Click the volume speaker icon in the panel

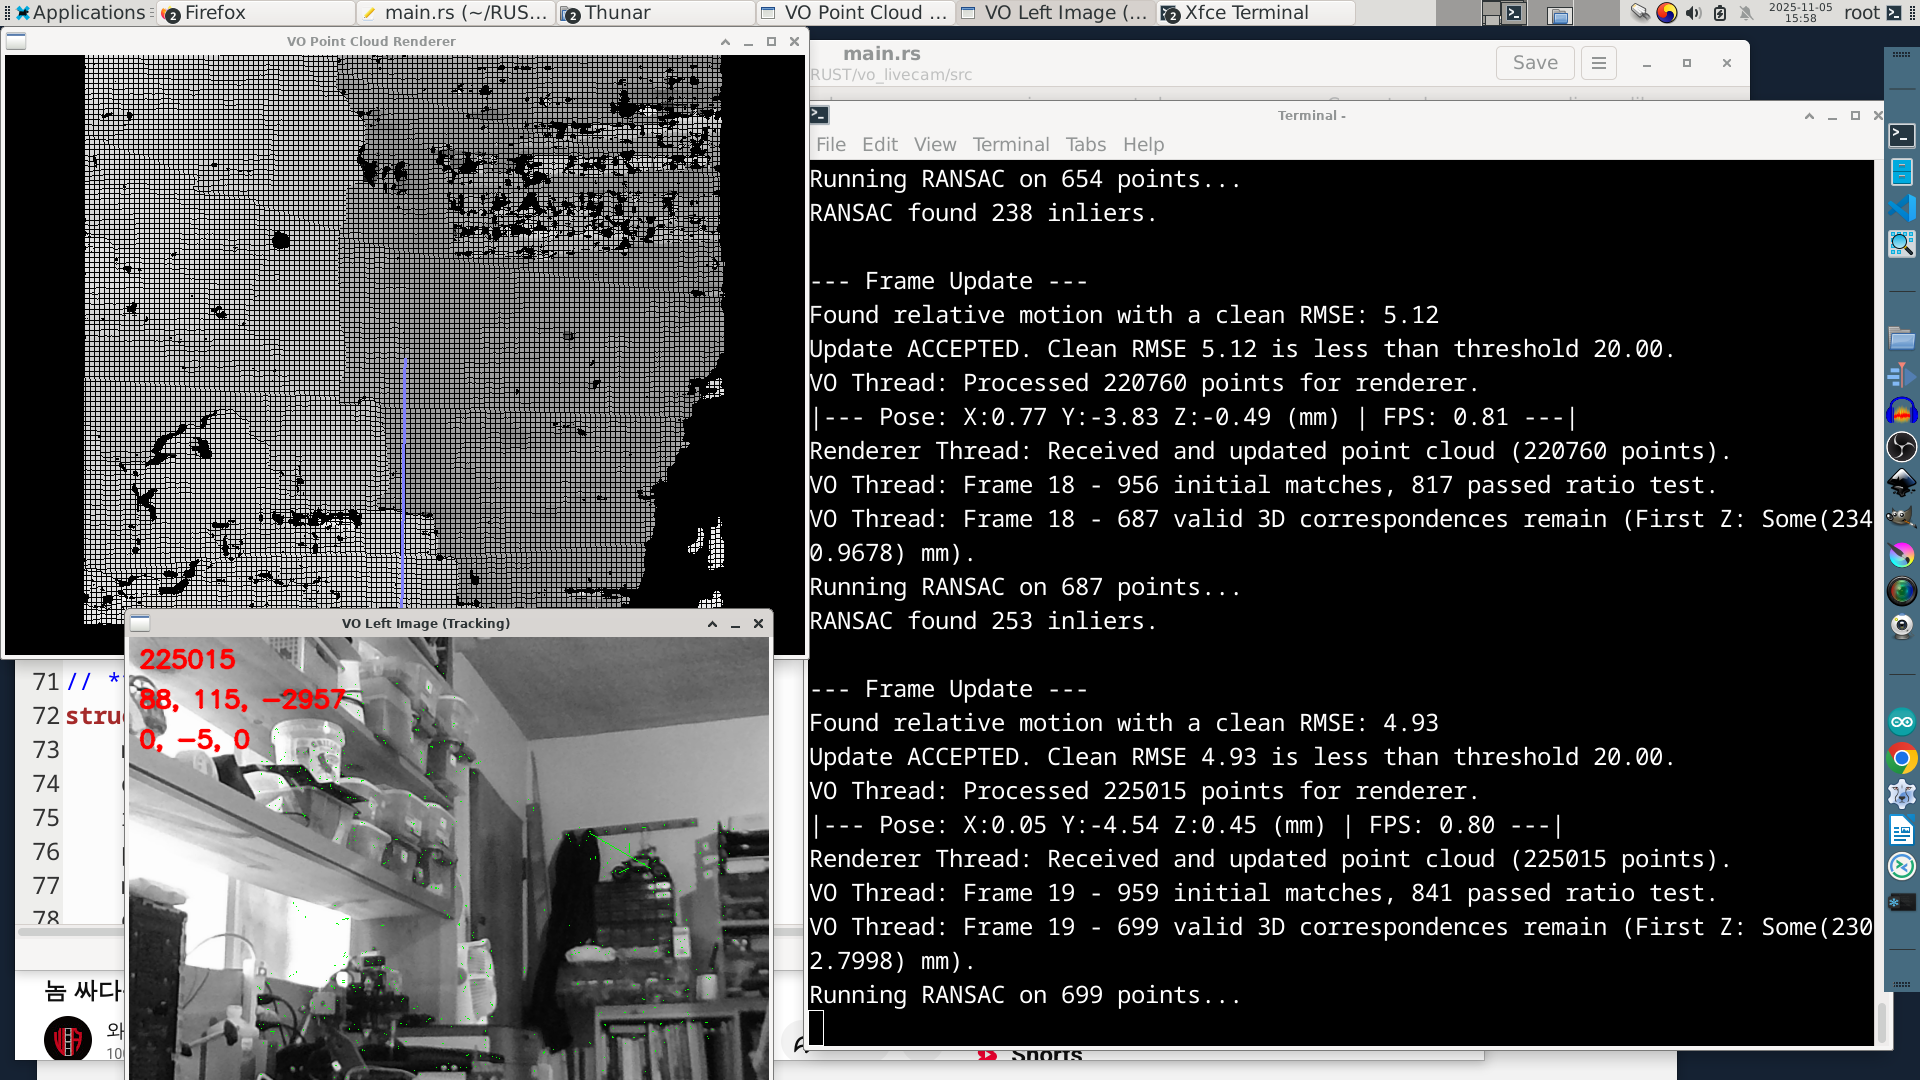click(x=1693, y=13)
